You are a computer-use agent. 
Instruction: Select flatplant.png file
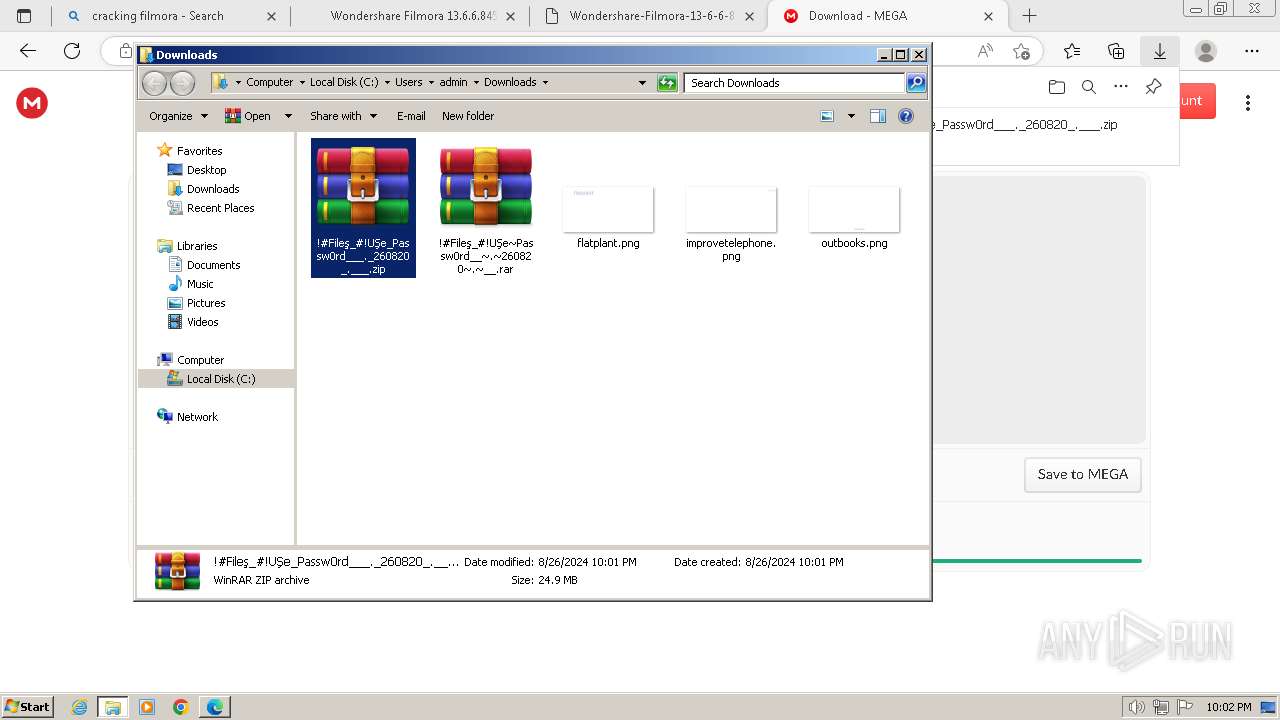coord(608,217)
